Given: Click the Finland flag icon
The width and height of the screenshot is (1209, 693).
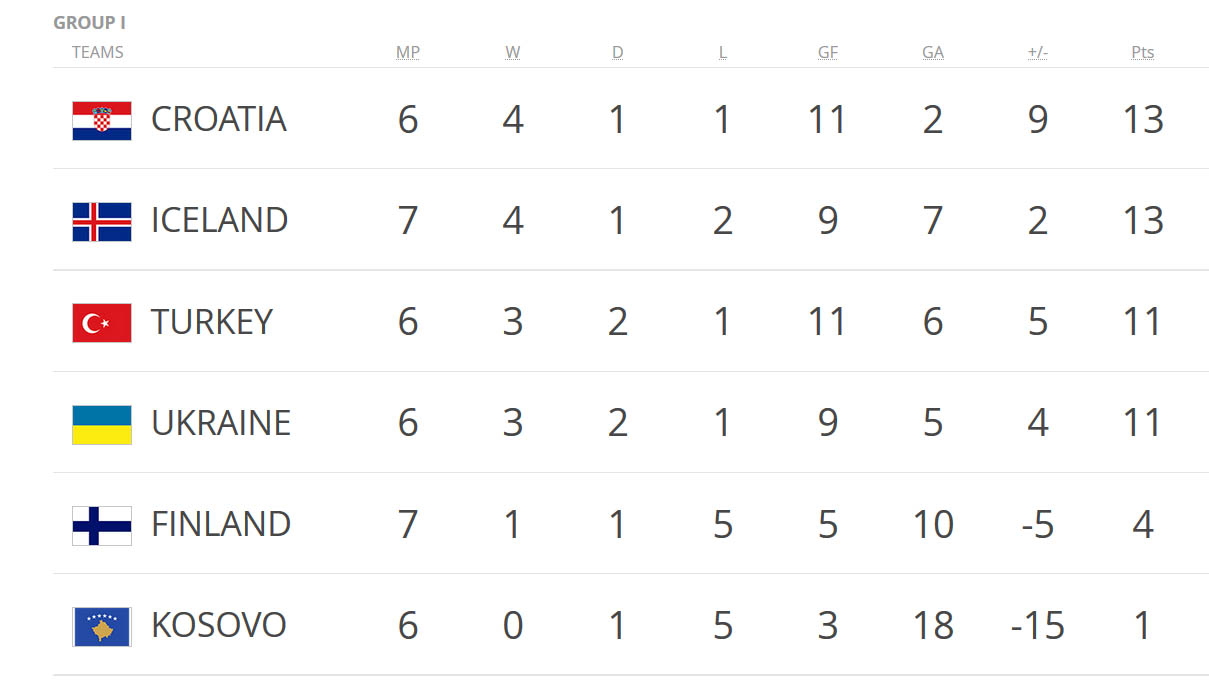Looking at the screenshot, I should point(102,525).
